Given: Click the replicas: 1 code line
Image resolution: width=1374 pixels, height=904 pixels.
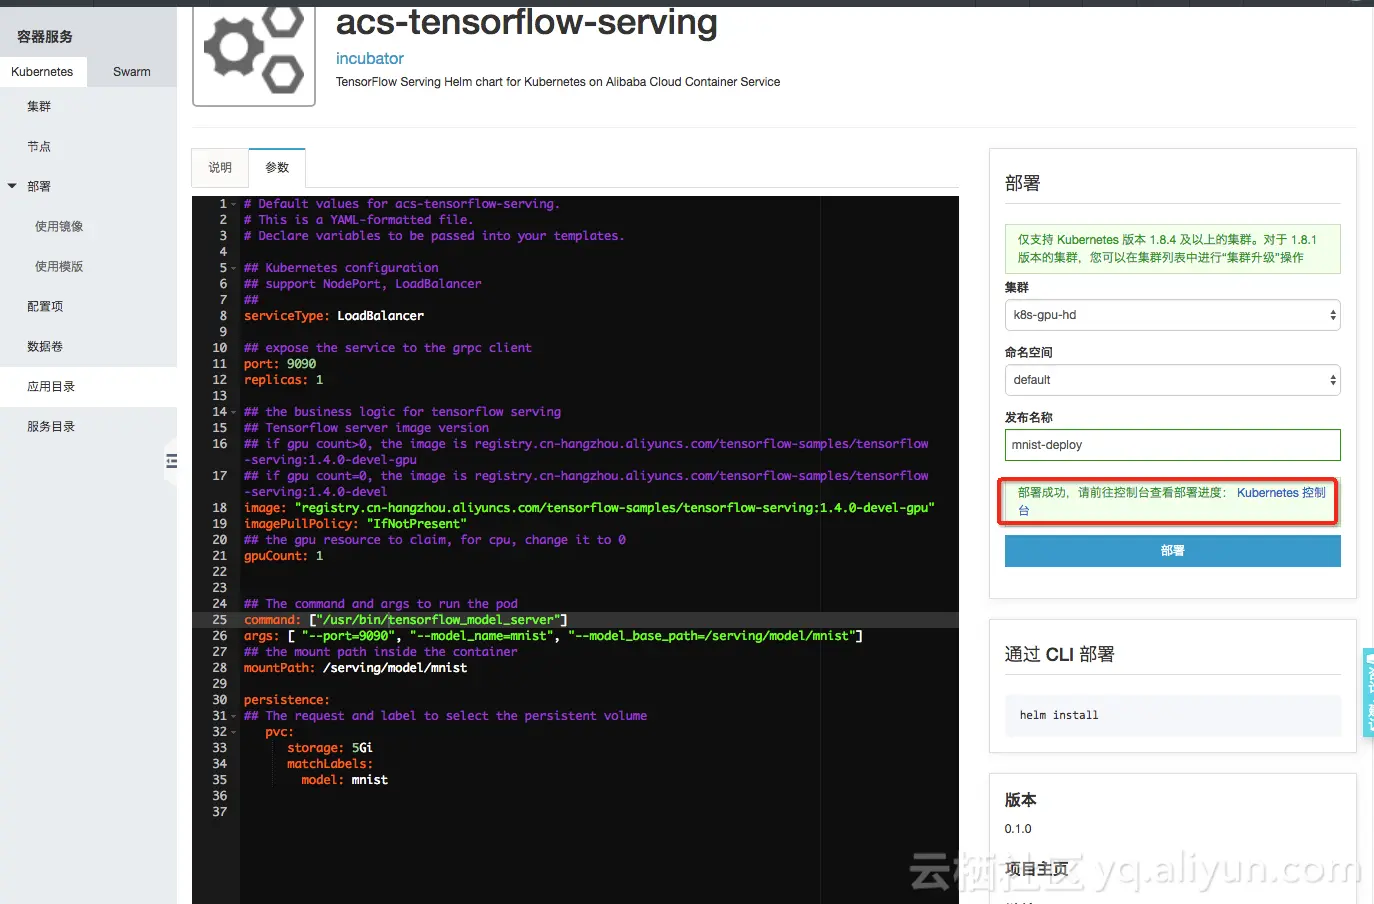Looking at the screenshot, I should click(x=284, y=380).
